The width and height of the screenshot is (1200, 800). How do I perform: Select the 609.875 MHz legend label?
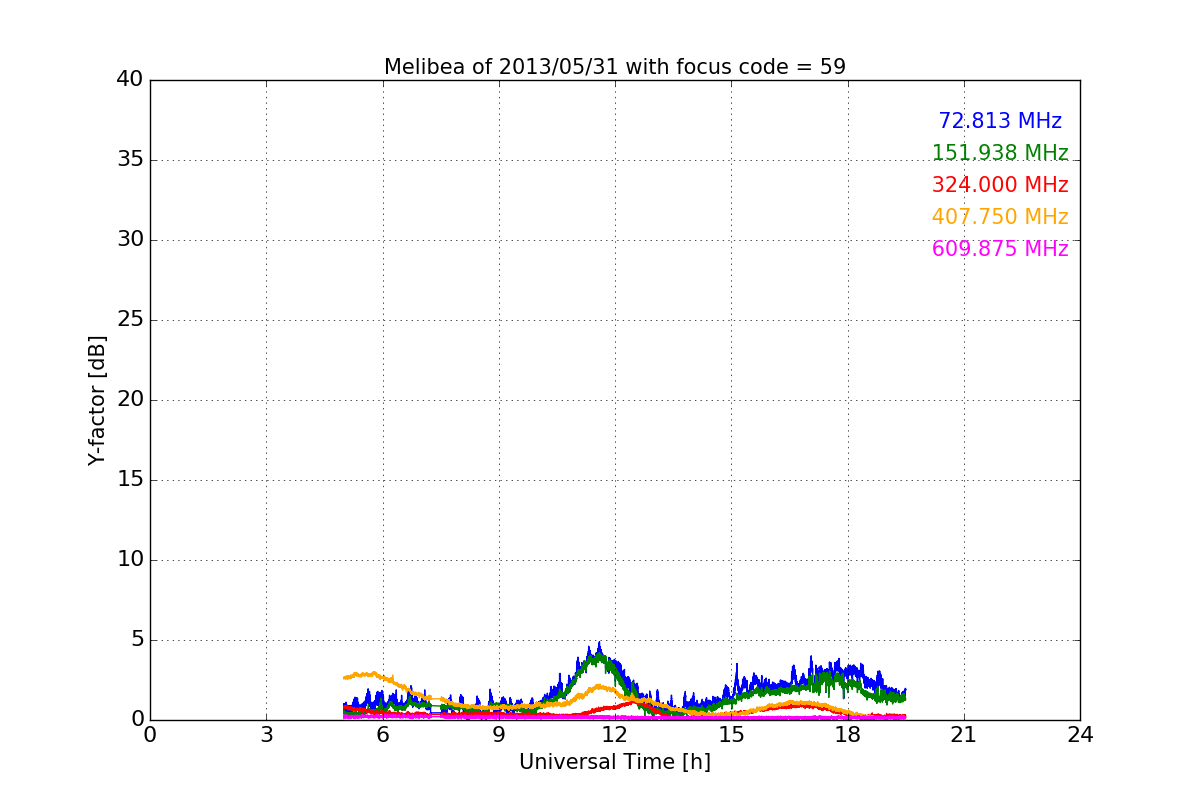[1000, 249]
